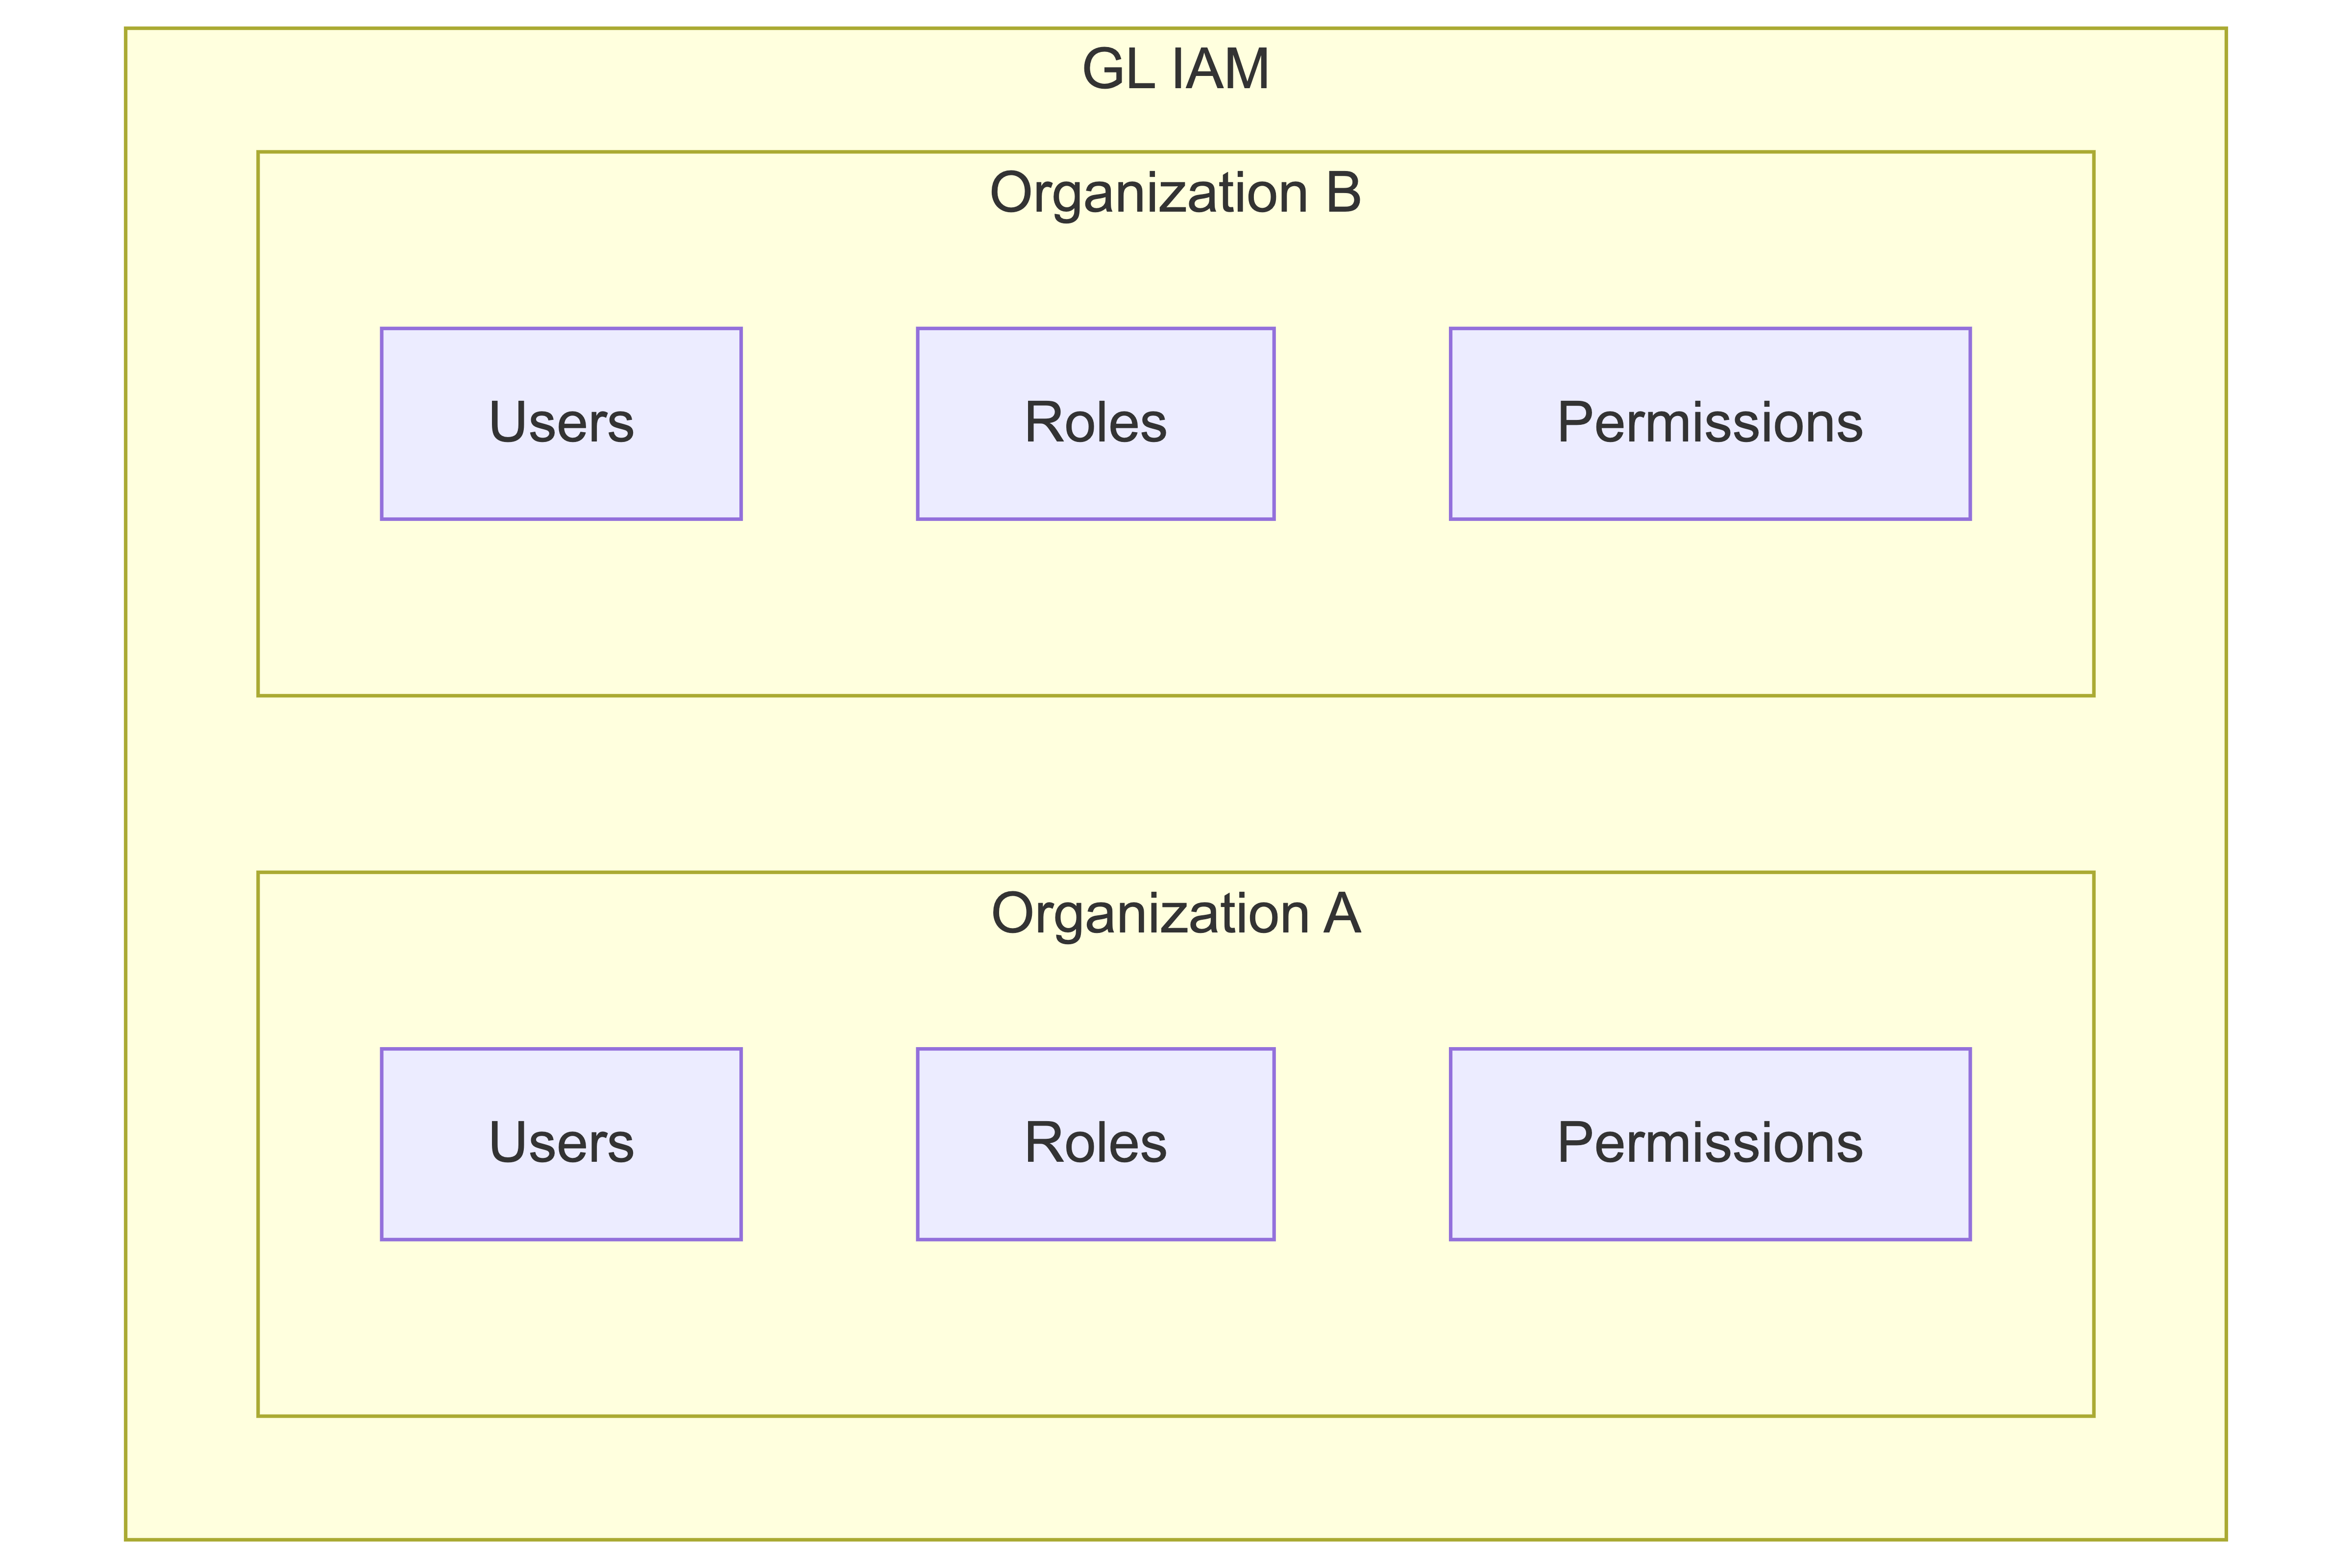Select the Organization B heading label
The width and height of the screenshot is (2352, 1568).
coord(1175,192)
